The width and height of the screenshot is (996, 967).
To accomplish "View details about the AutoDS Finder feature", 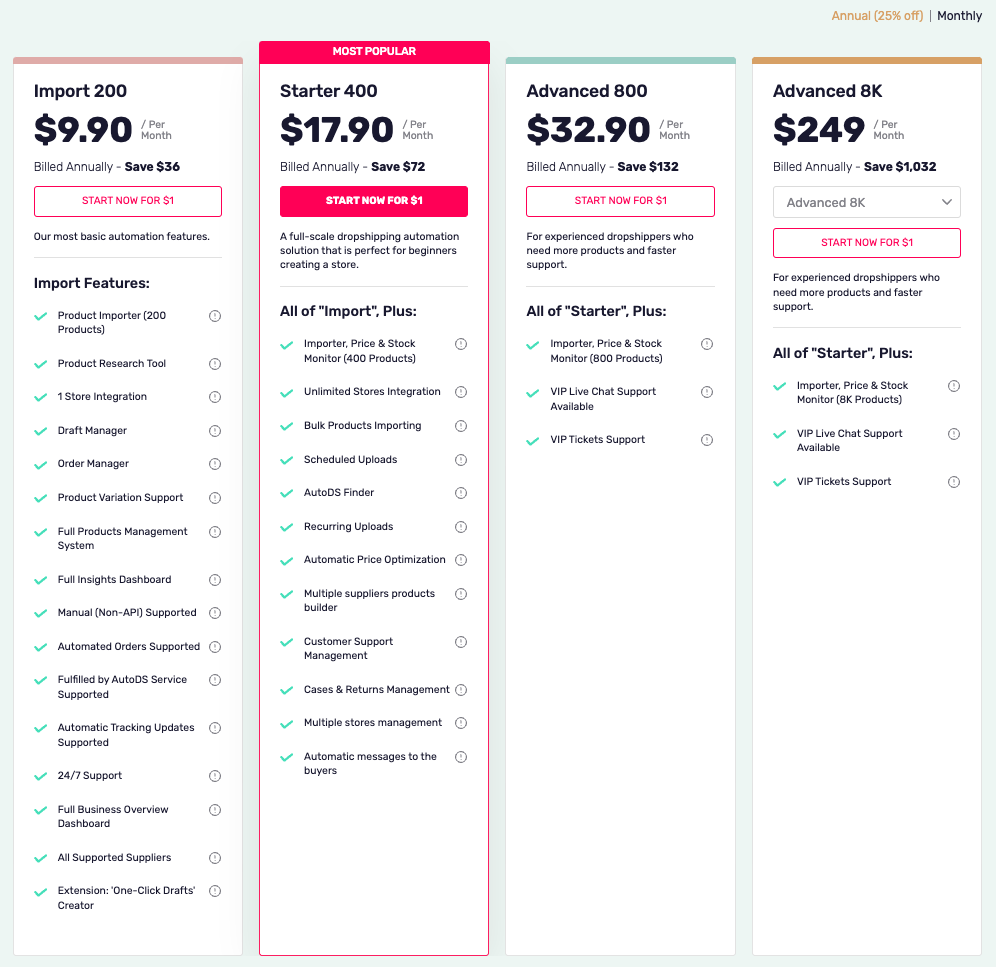I will point(461,493).
